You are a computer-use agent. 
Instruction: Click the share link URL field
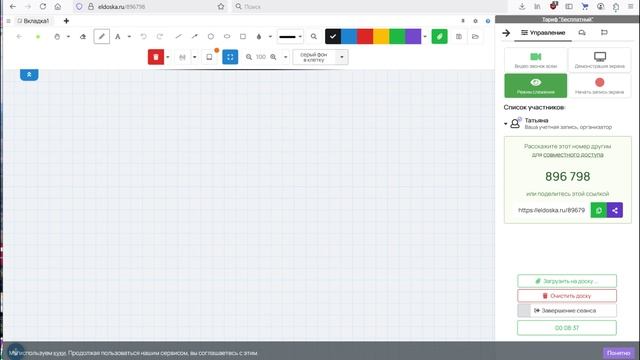551,210
